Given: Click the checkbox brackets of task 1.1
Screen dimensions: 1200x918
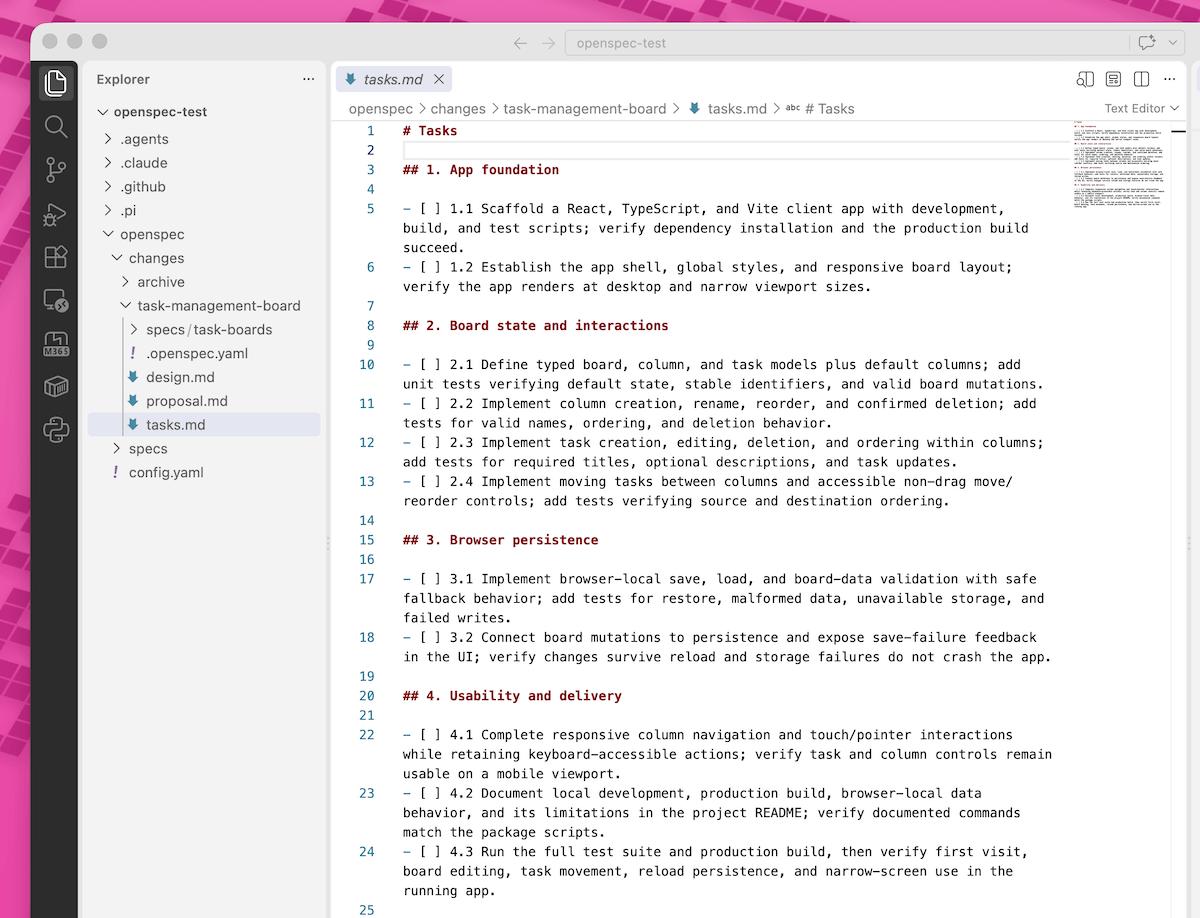Looking at the screenshot, I should [x=430, y=209].
